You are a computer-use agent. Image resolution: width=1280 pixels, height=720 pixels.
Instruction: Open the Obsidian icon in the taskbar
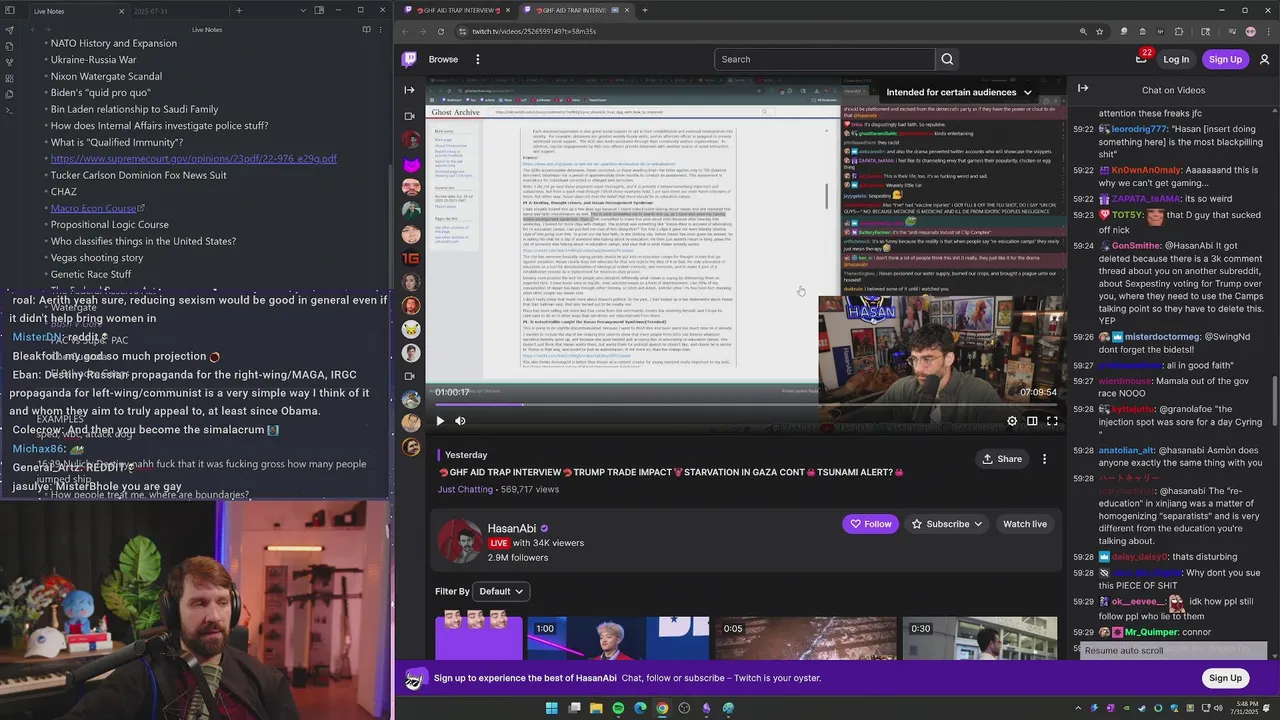point(706,708)
